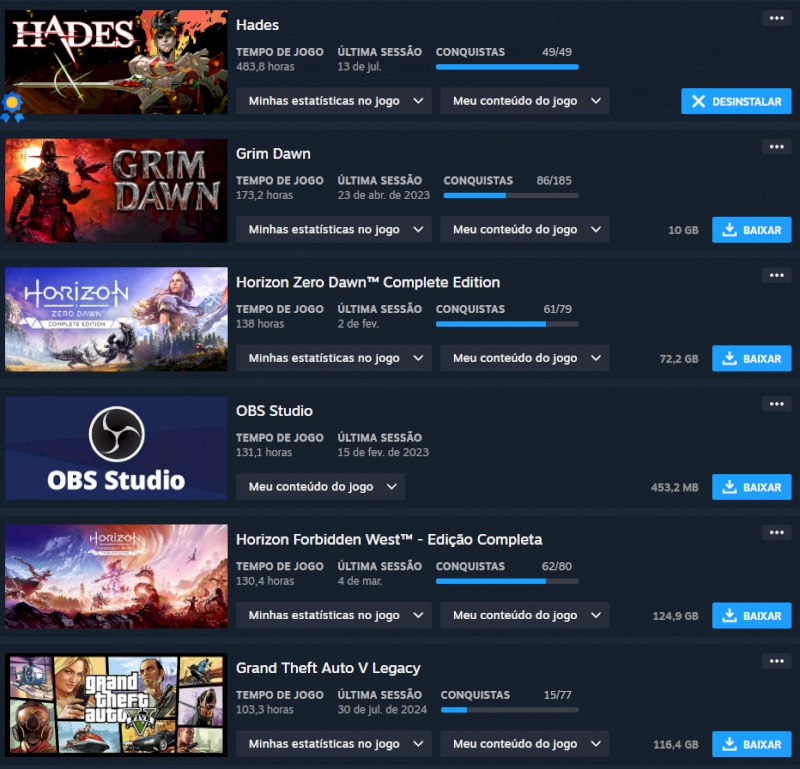Download OBS Studio with the Baixar button

coord(752,487)
